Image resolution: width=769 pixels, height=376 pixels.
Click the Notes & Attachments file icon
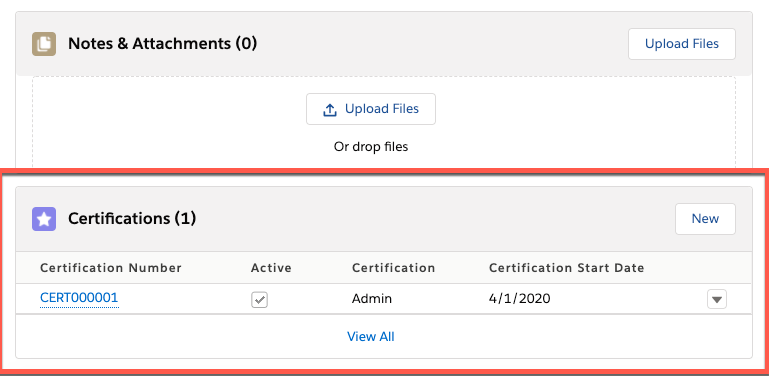click(44, 44)
